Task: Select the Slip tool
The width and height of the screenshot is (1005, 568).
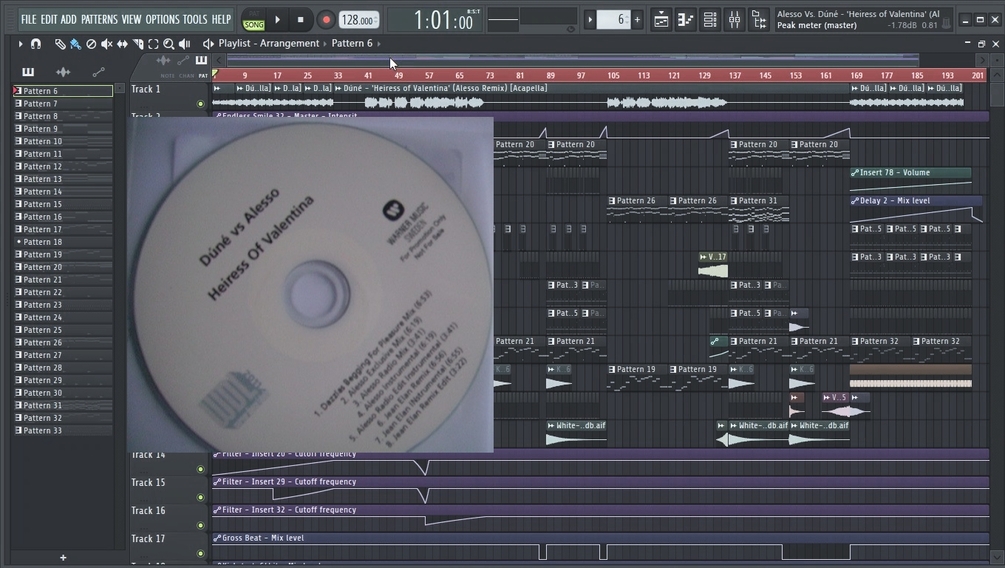Action: [122, 44]
